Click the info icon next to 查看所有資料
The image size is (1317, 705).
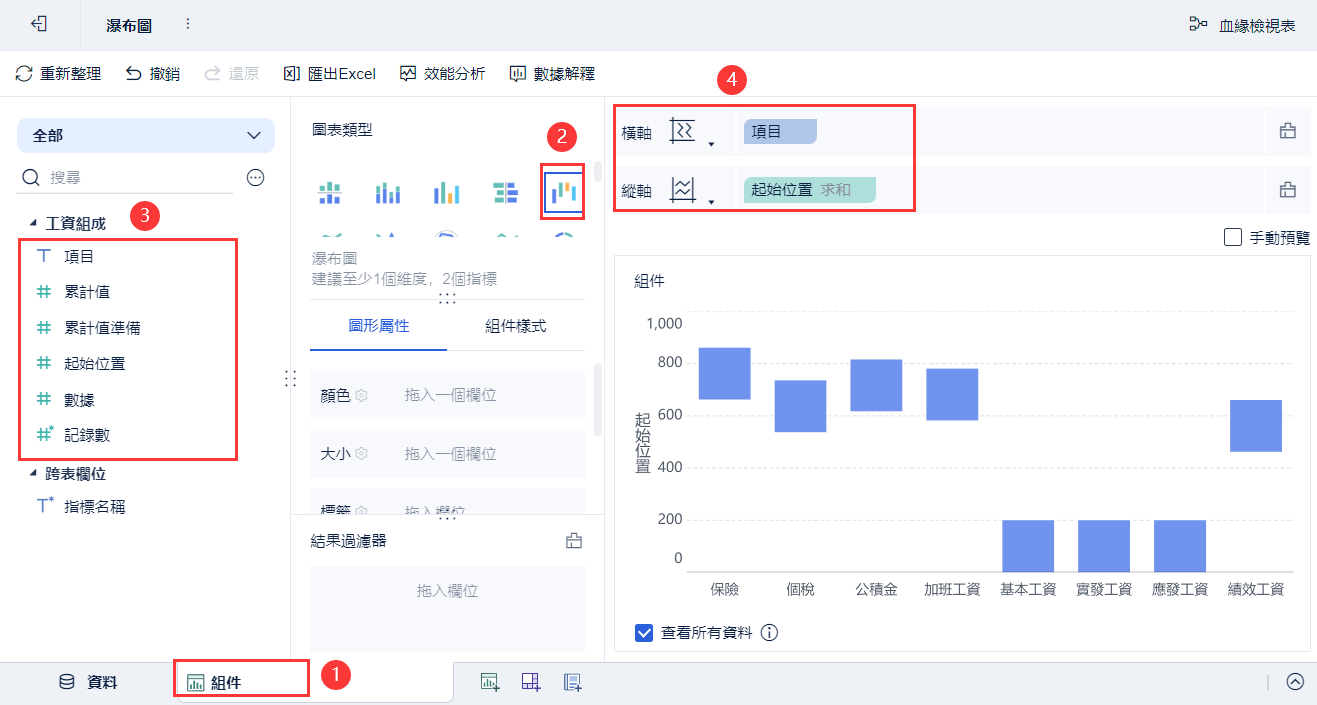pyautogui.click(x=769, y=633)
